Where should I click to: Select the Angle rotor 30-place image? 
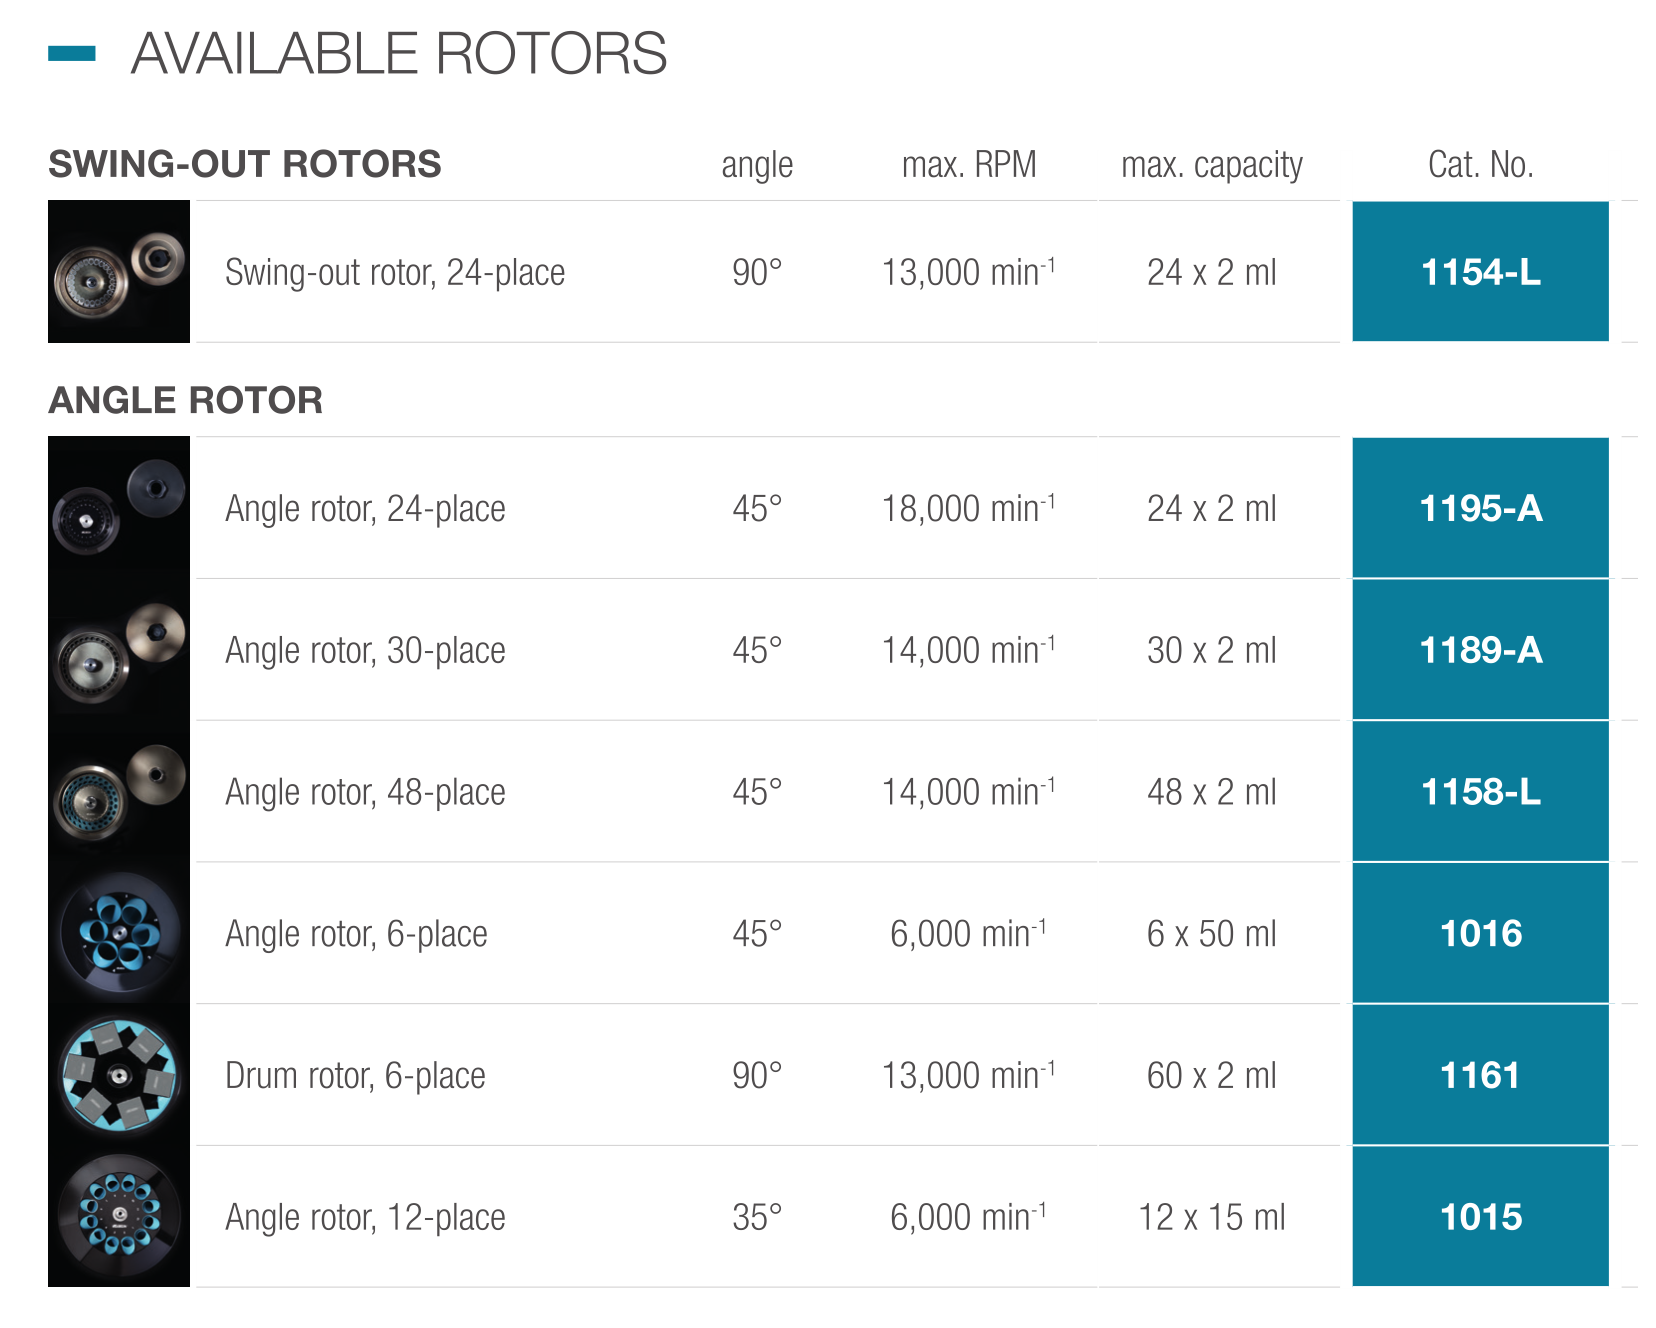pos(119,650)
